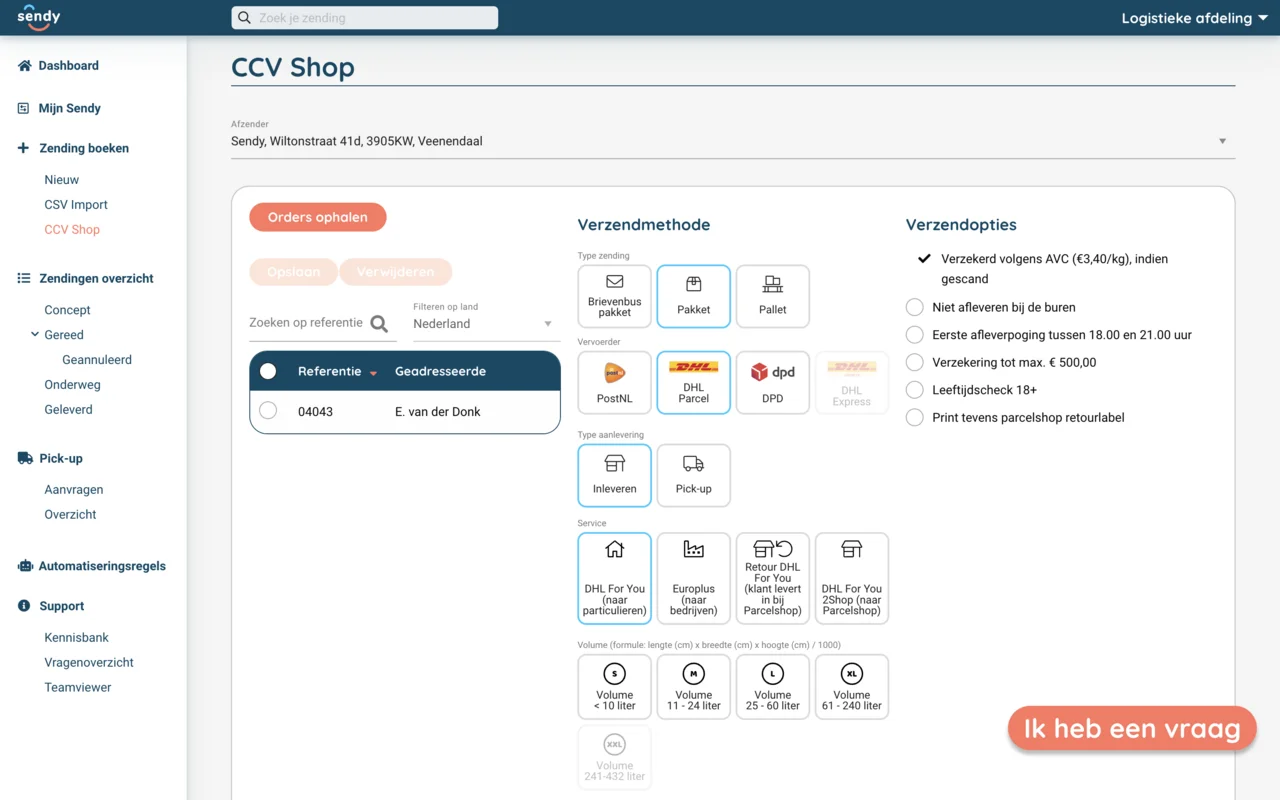The width and height of the screenshot is (1280, 800).
Task: Open the Filteren op land dropdown
Action: tap(486, 324)
